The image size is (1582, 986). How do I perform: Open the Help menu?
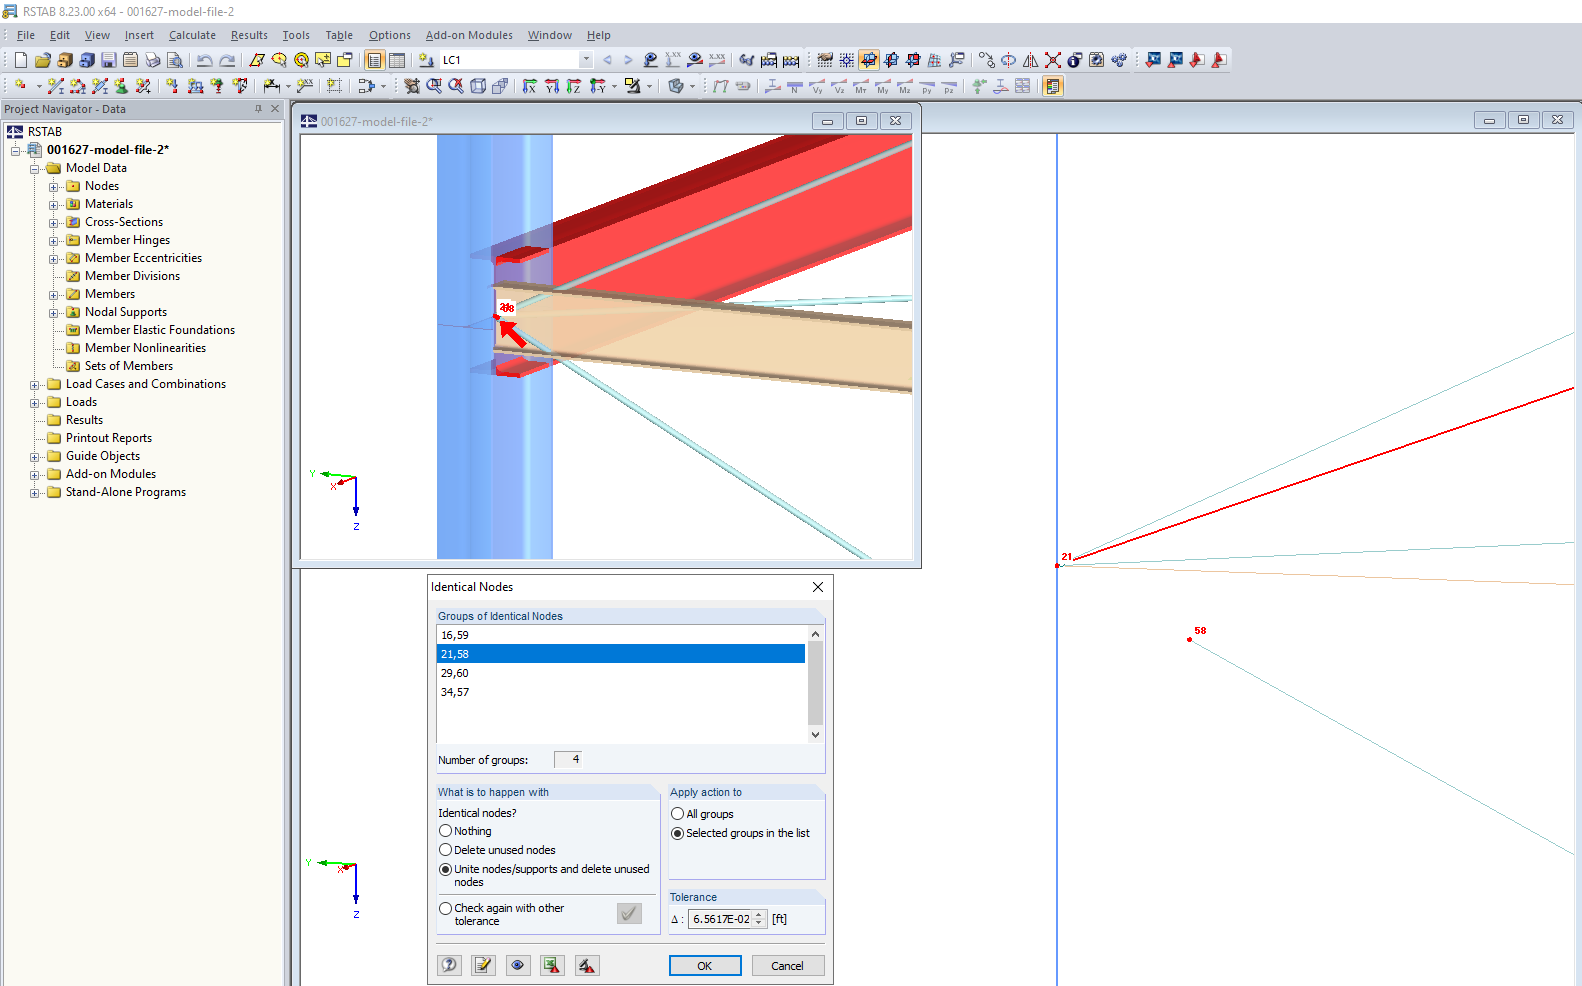(x=599, y=35)
